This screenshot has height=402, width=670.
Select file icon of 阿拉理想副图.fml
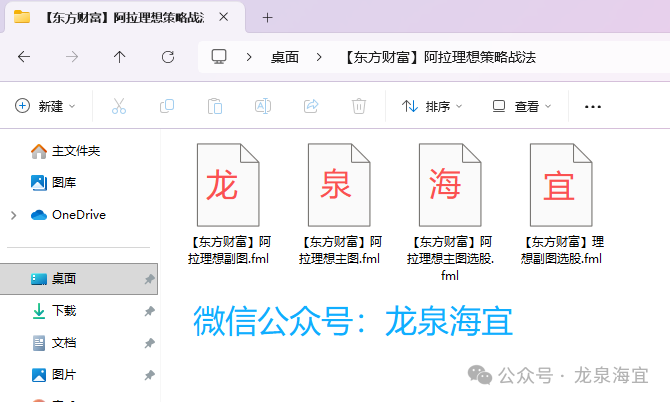[x=228, y=185]
